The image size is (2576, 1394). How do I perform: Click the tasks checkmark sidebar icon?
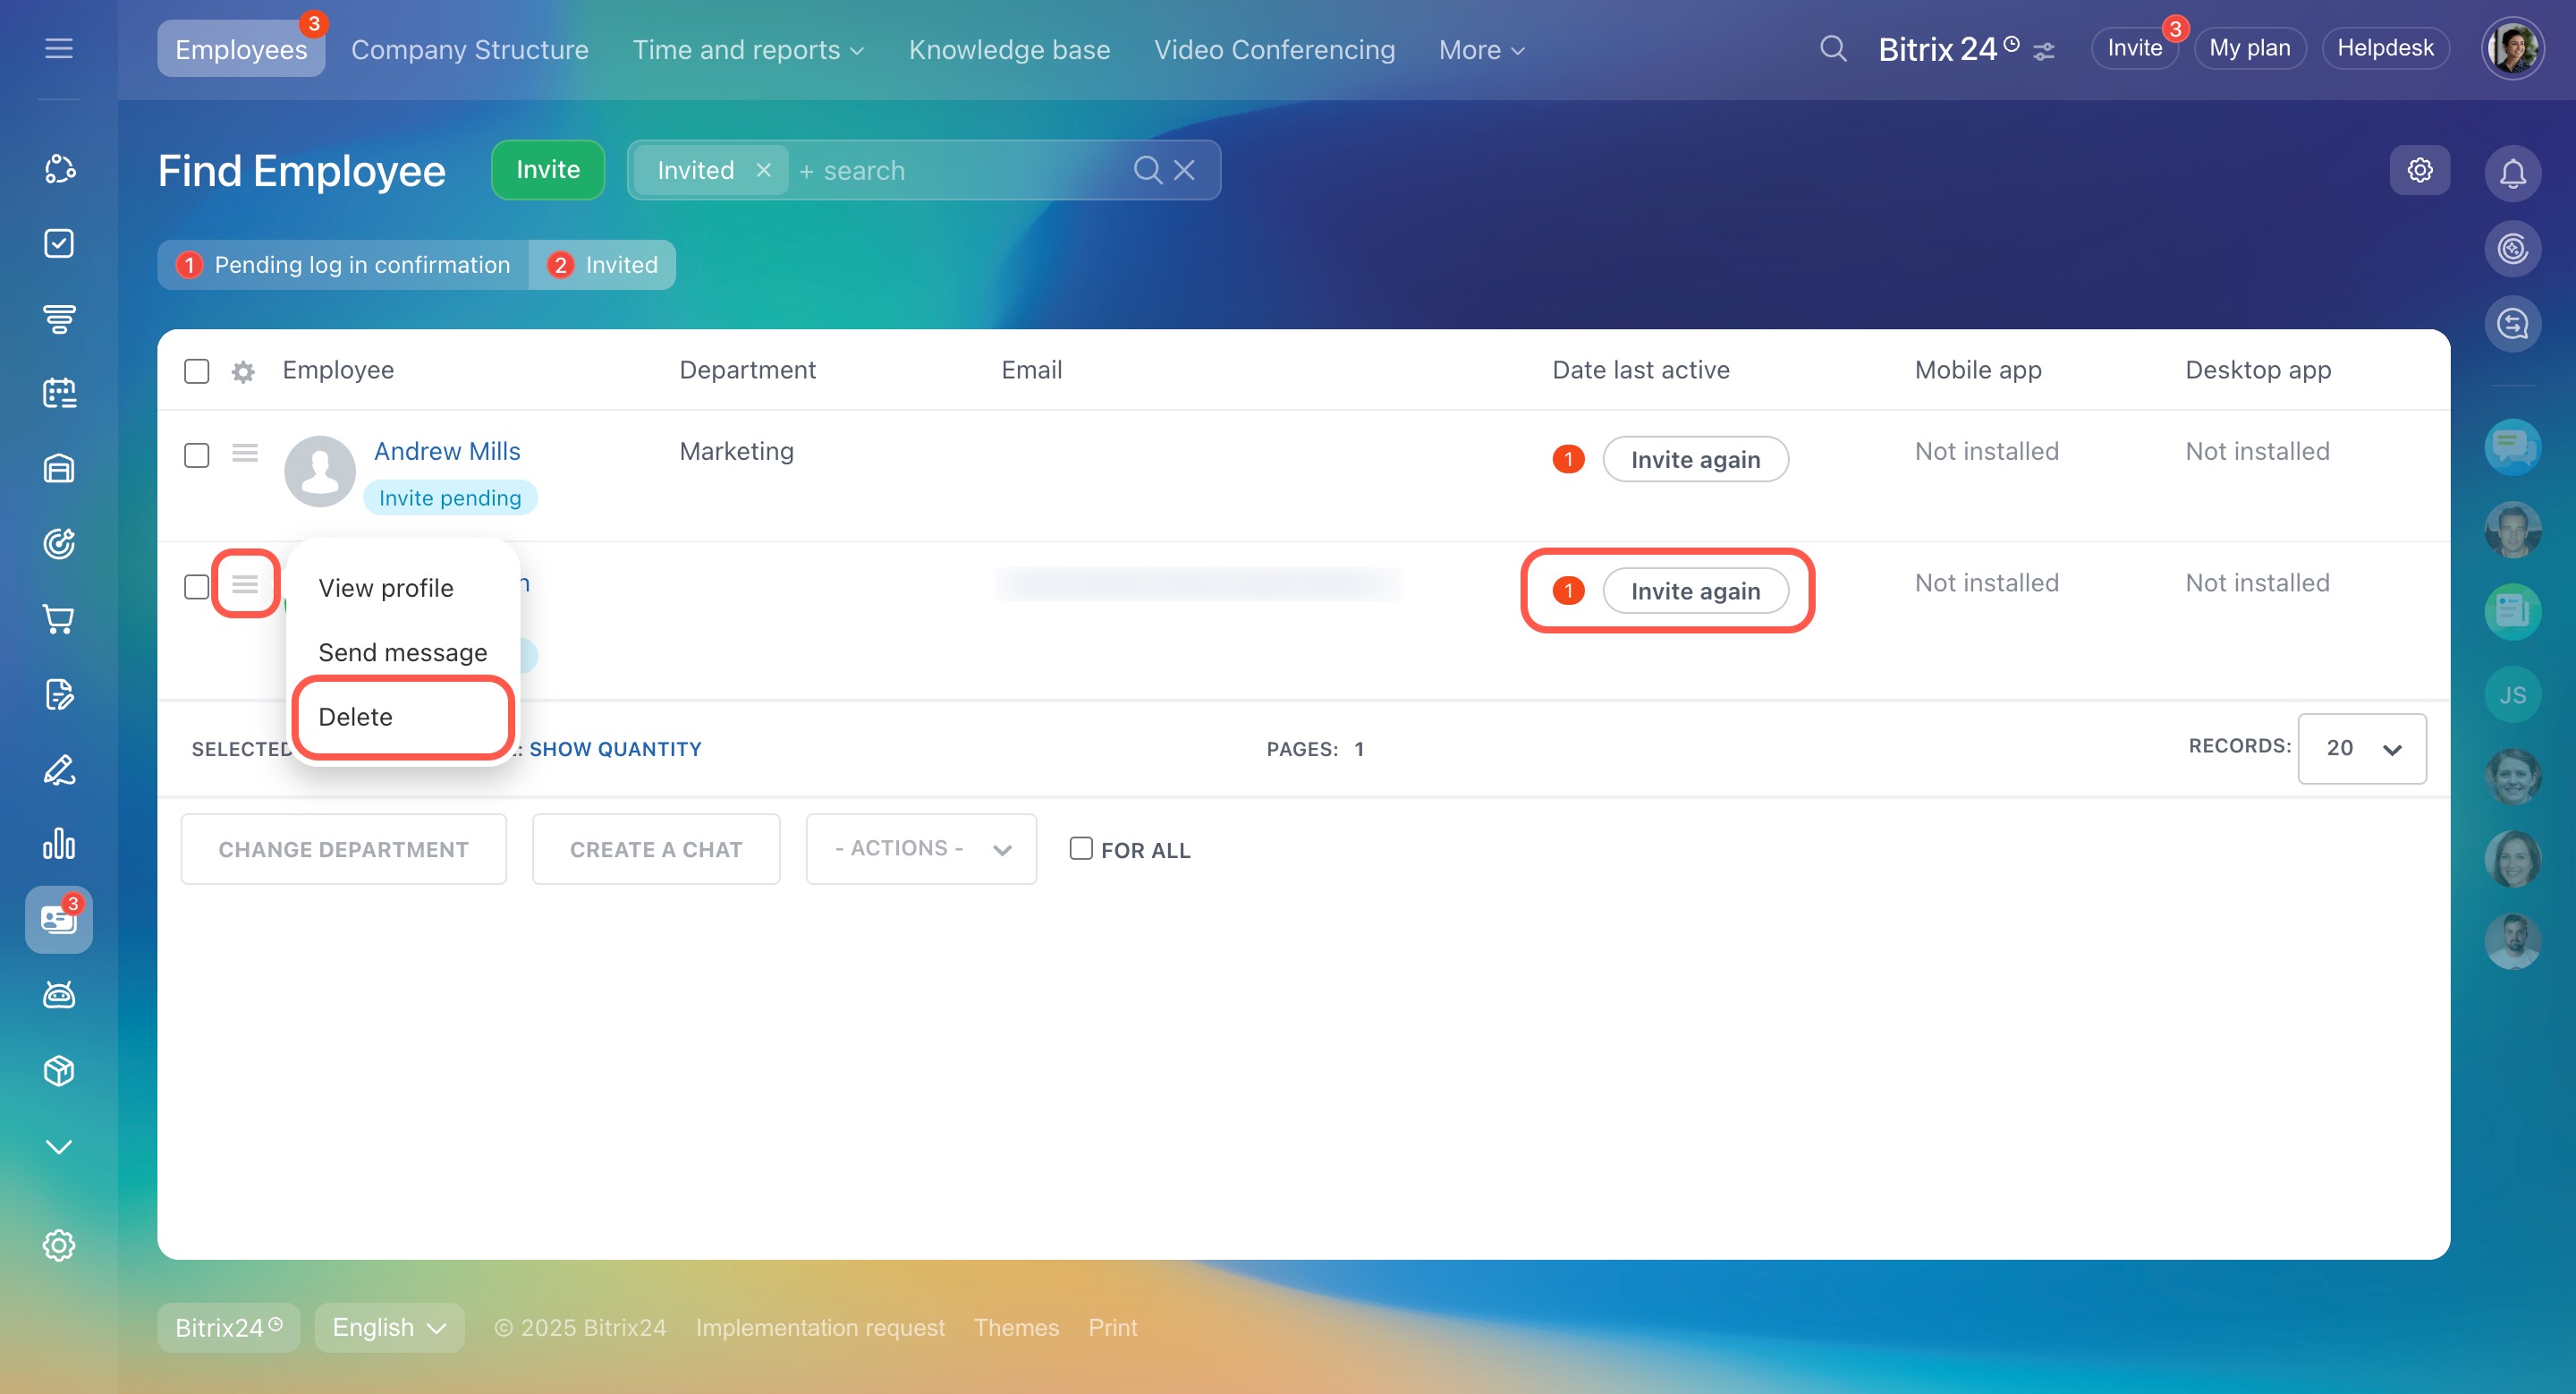coord(59,243)
